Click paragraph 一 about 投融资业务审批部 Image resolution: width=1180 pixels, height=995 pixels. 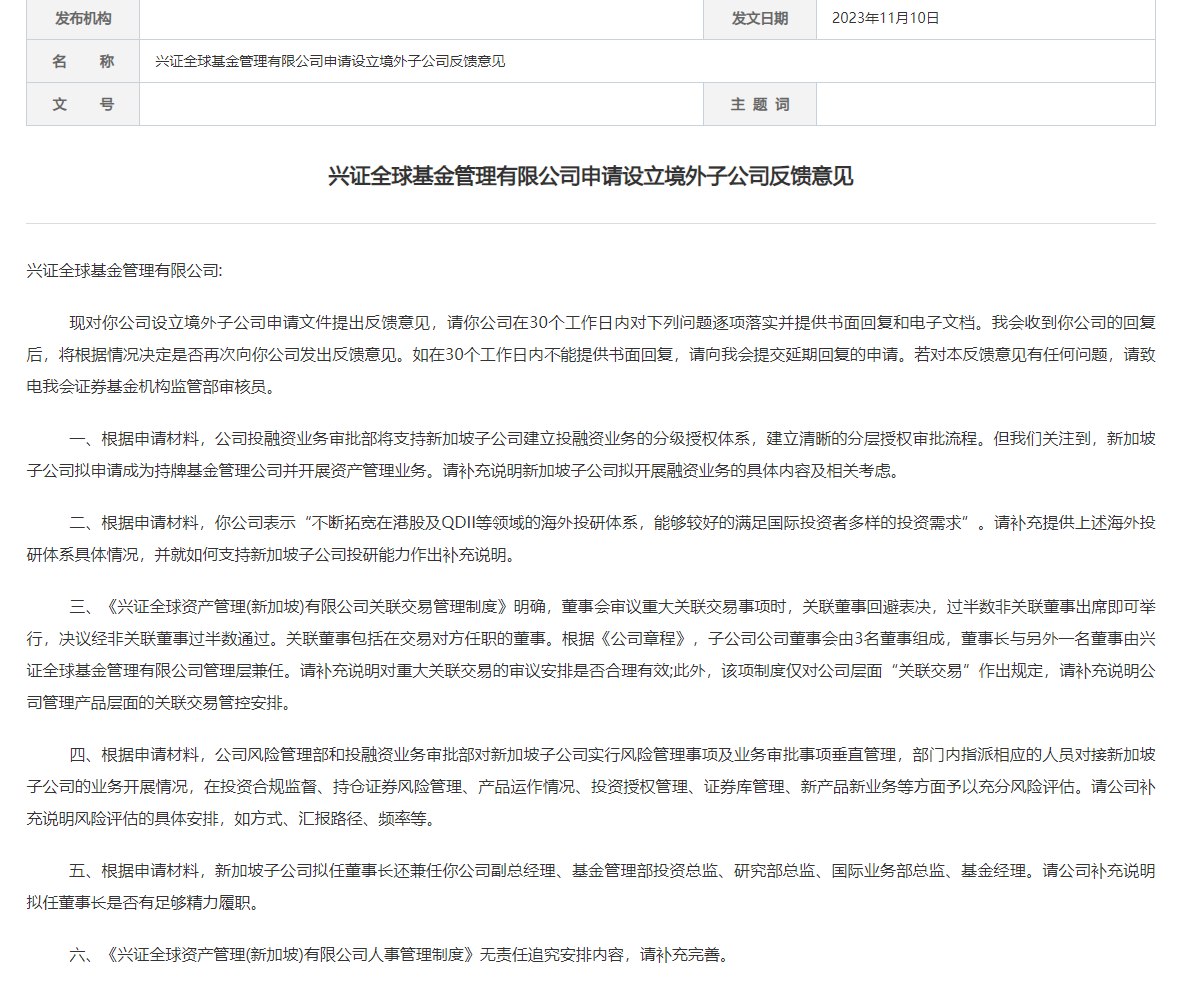click(590, 453)
